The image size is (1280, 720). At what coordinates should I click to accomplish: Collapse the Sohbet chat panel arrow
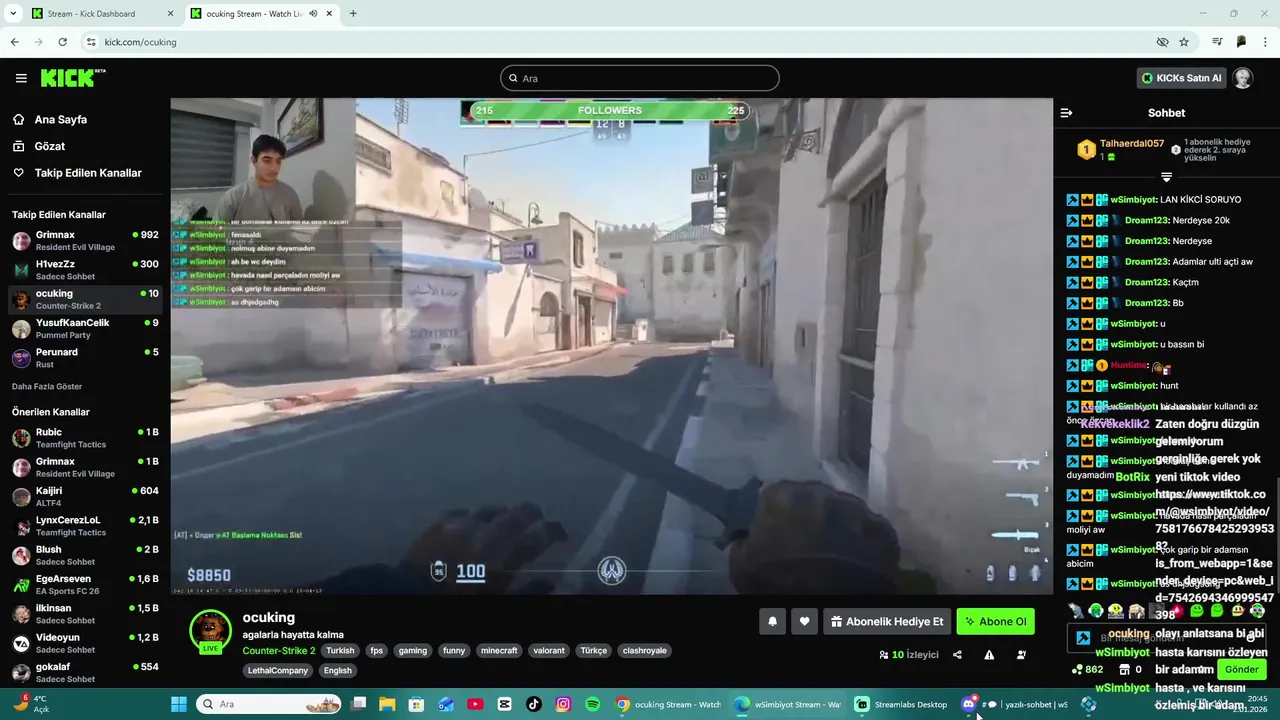click(1066, 113)
